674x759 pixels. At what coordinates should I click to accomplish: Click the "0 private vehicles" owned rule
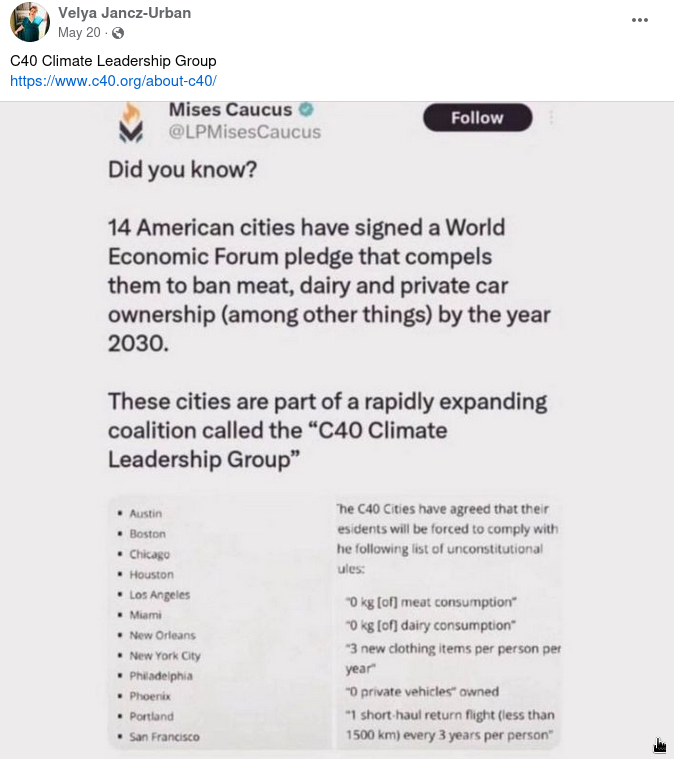point(421,691)
